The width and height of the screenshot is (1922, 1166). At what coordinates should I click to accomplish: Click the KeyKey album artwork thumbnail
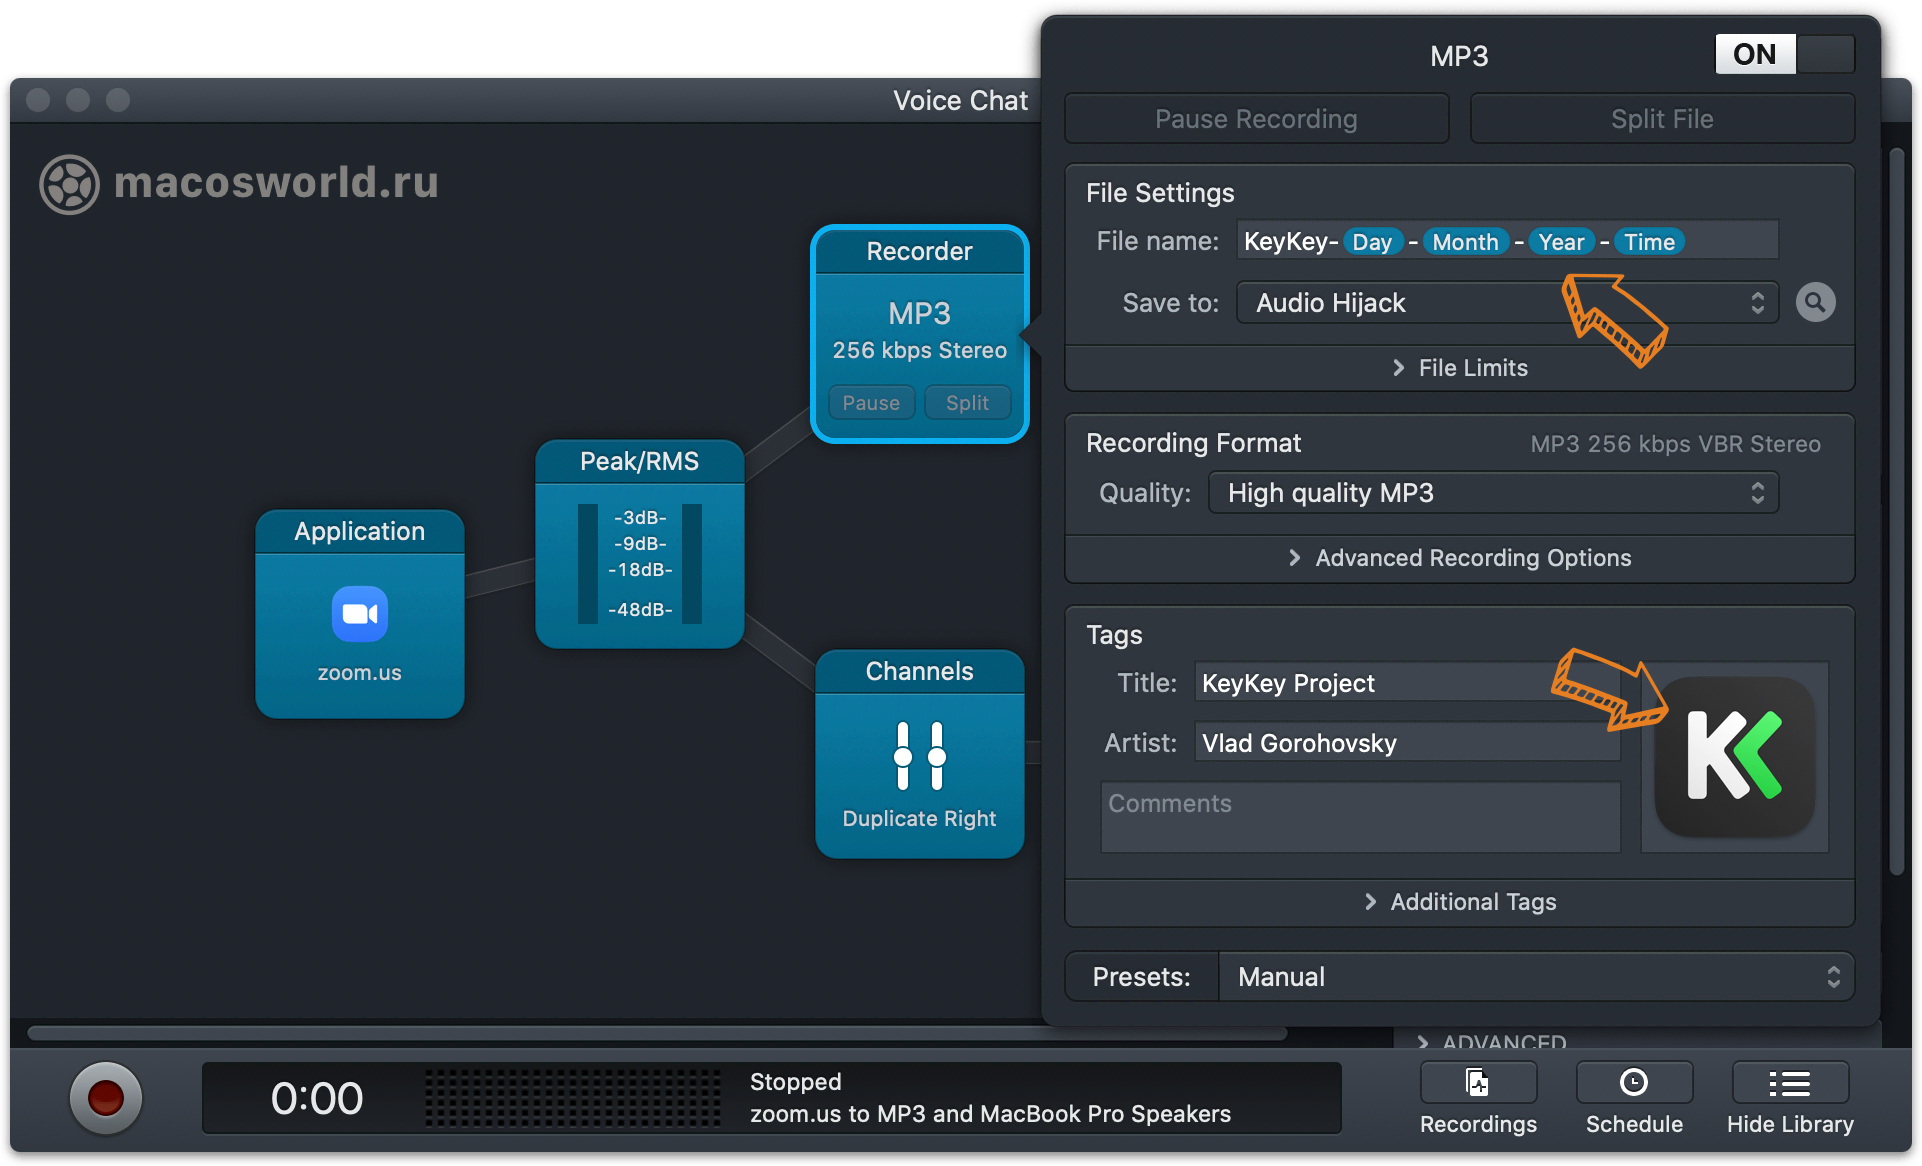1735,757
